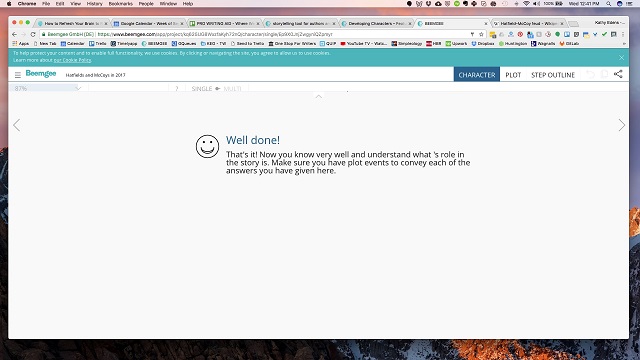Switch to the PRO WRITING AID tab
Viewport: 640px width, 360px height.
click(x=225, y=24)
